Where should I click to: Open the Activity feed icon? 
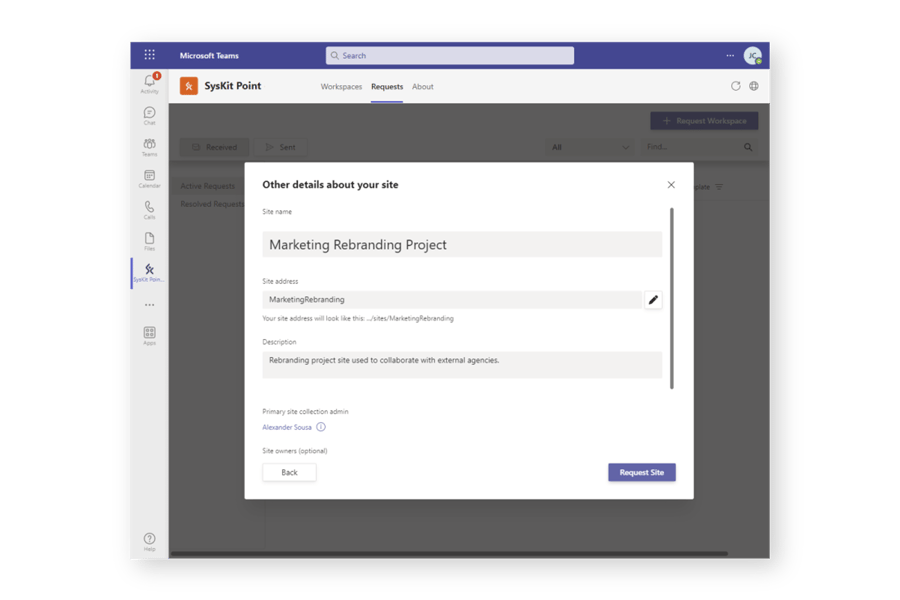point(149,83)
